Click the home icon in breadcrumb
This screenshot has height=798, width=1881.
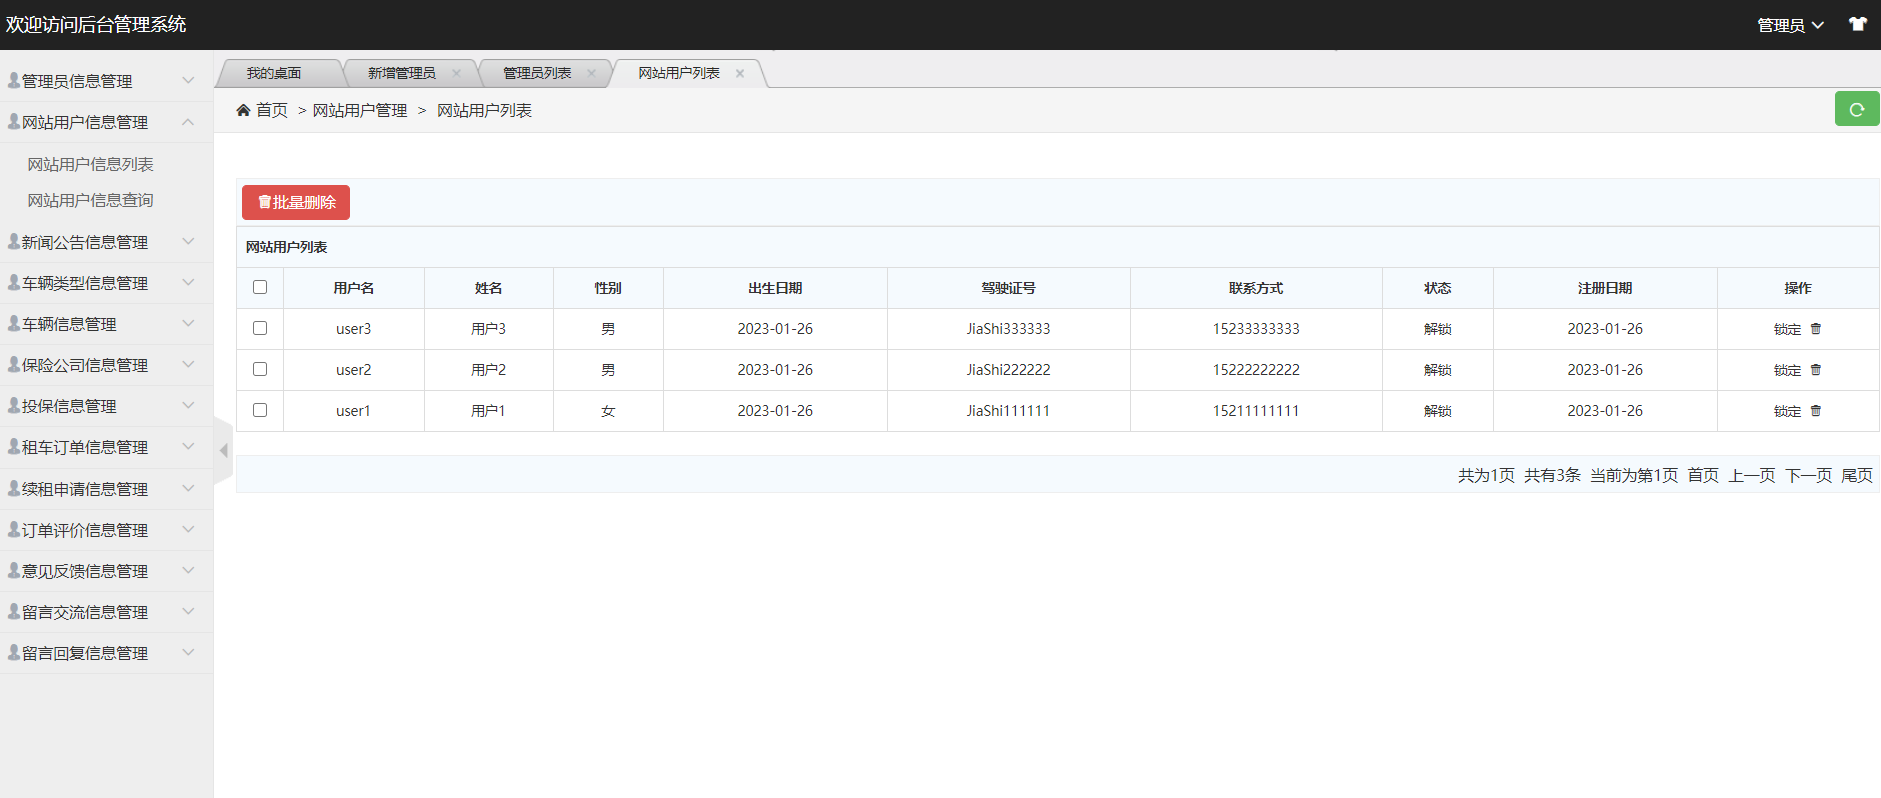(x=243, y=110)
